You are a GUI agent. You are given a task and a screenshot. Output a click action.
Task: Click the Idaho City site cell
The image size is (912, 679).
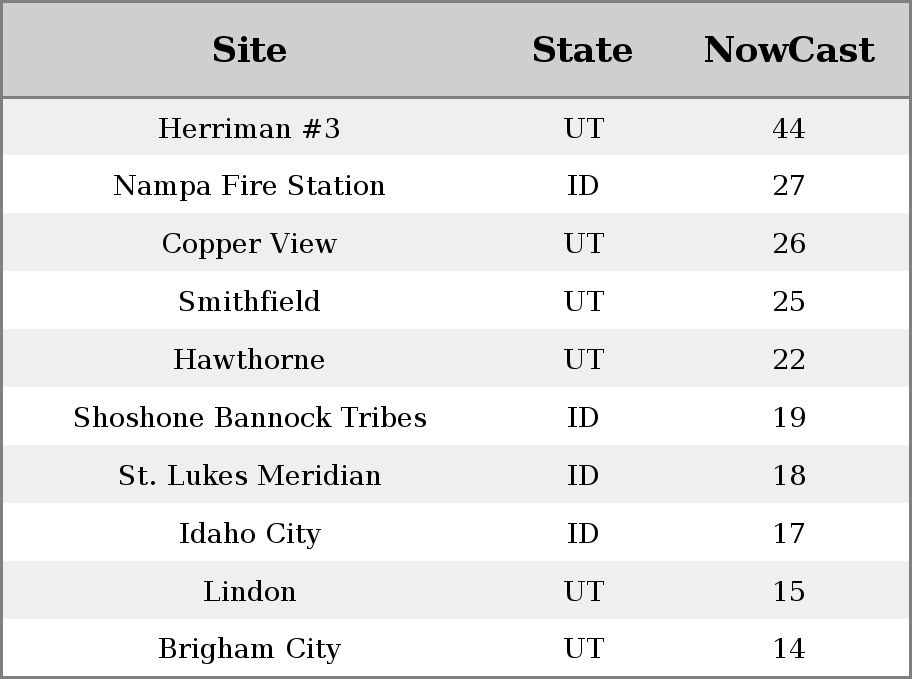[250, 534]
